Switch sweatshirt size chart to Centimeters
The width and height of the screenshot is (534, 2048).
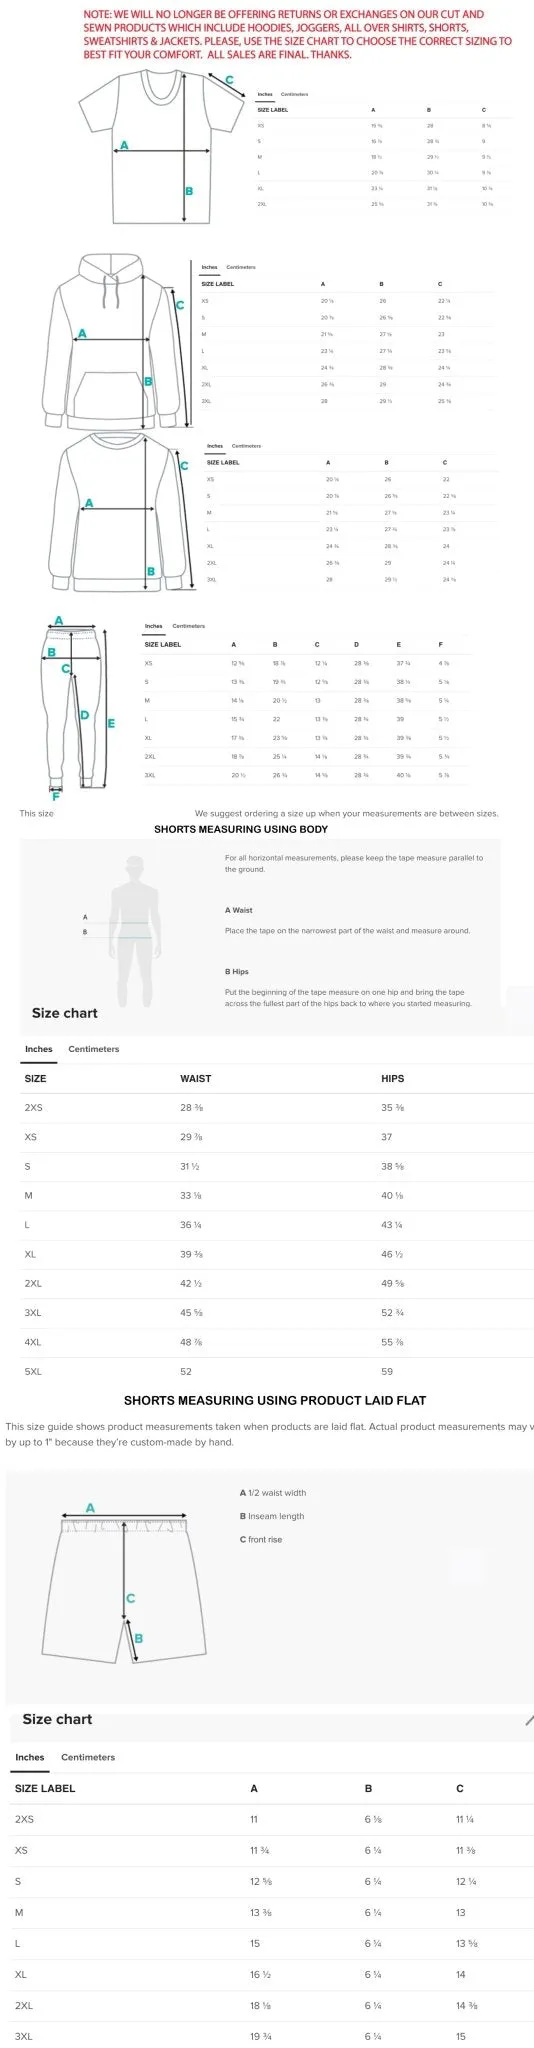click(246, 445)
